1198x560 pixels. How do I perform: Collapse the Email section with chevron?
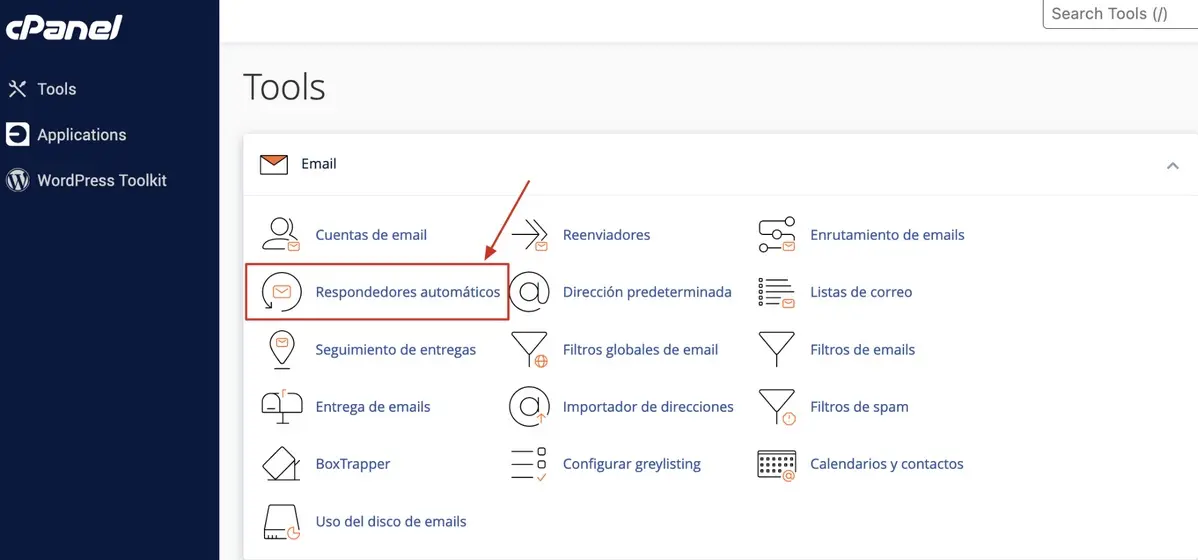[x=1172, y=165]
